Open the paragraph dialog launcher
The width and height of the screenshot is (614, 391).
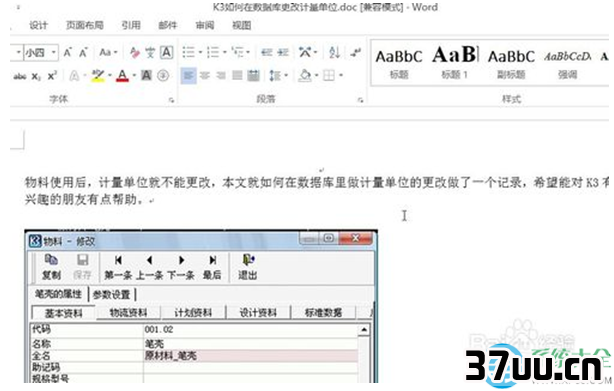(360, 101)
